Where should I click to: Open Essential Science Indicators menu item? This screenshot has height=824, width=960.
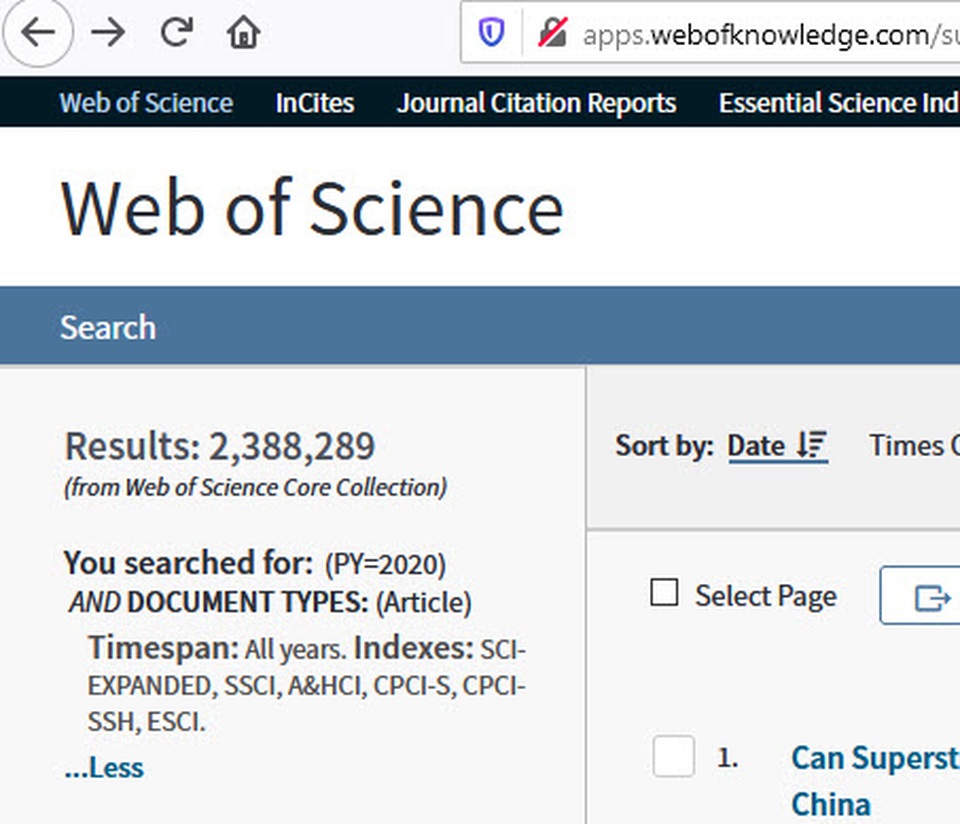(839, 103)
